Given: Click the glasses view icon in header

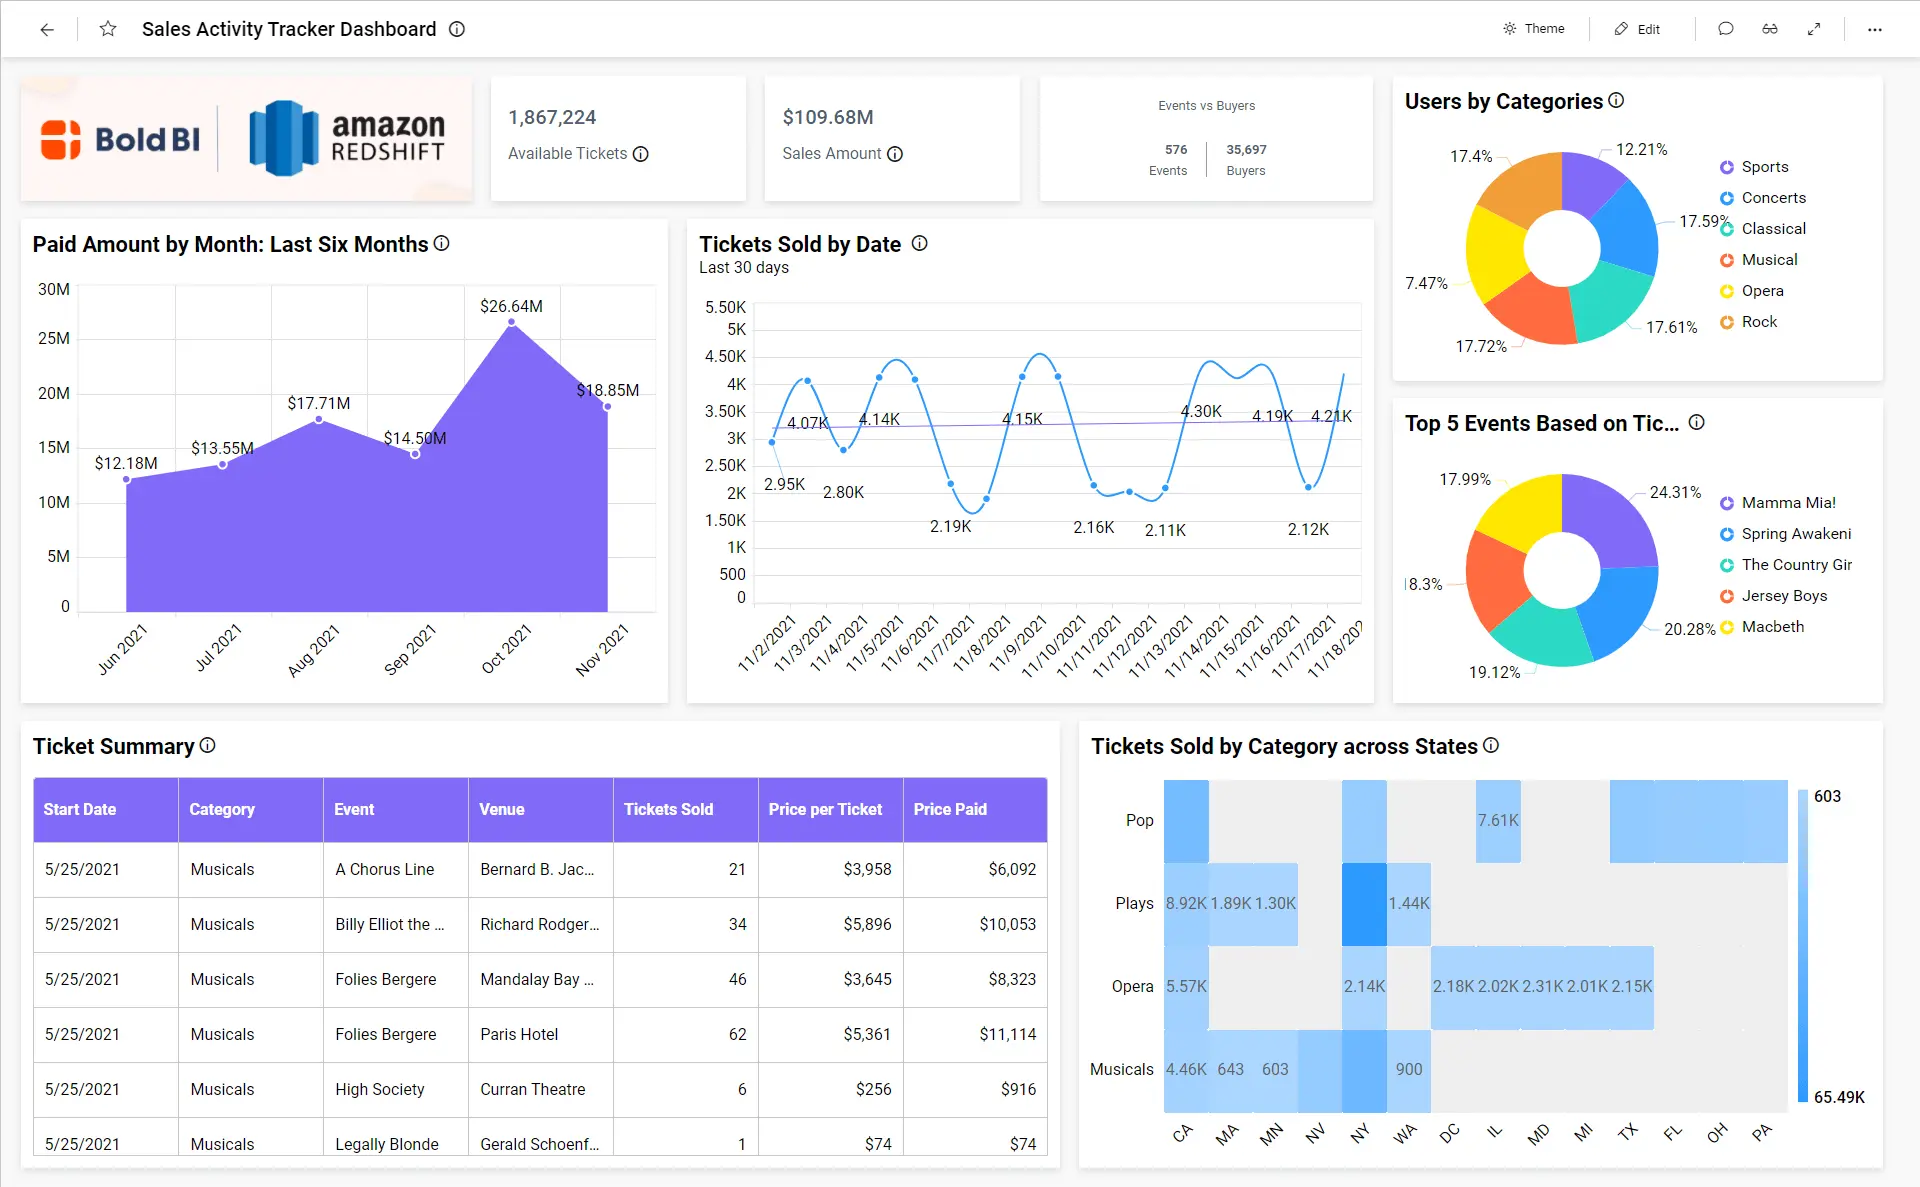Looking at the screenshot, I should [x=1769, y=29].
